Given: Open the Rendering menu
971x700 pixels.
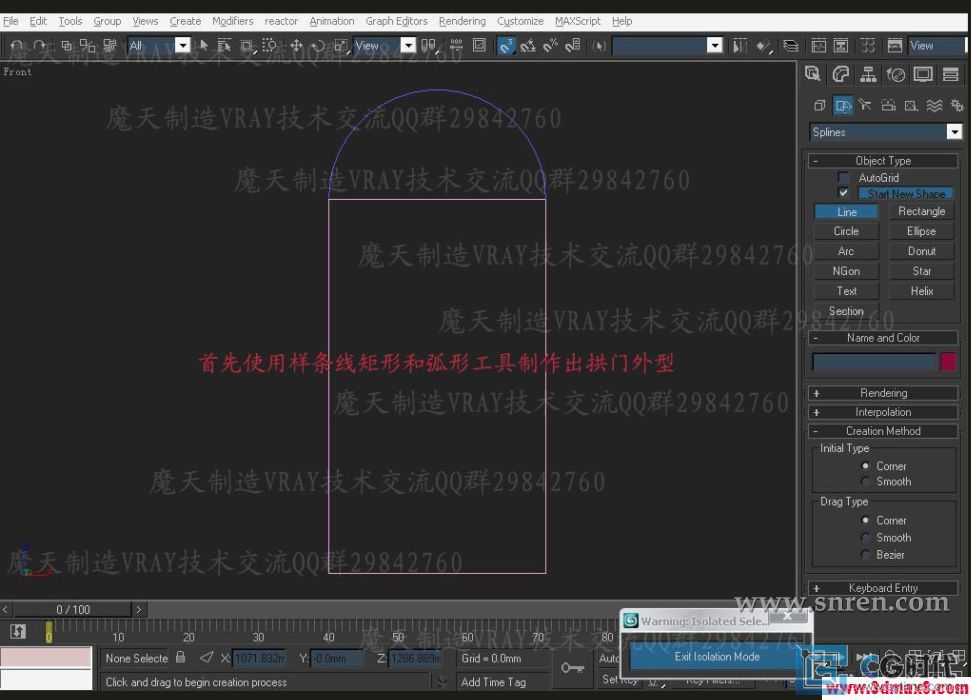Looking at the screenshot, I should [462, 21].
